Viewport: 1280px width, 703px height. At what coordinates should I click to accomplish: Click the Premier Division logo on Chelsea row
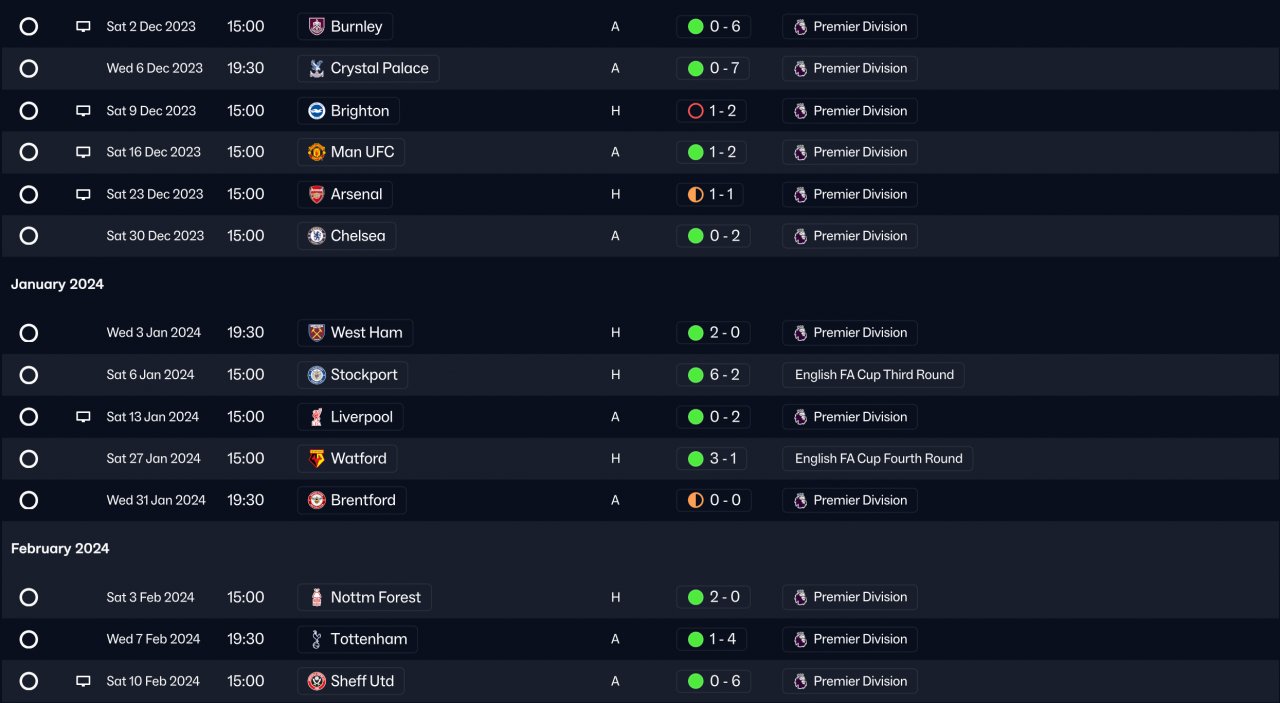pos(800,236)
